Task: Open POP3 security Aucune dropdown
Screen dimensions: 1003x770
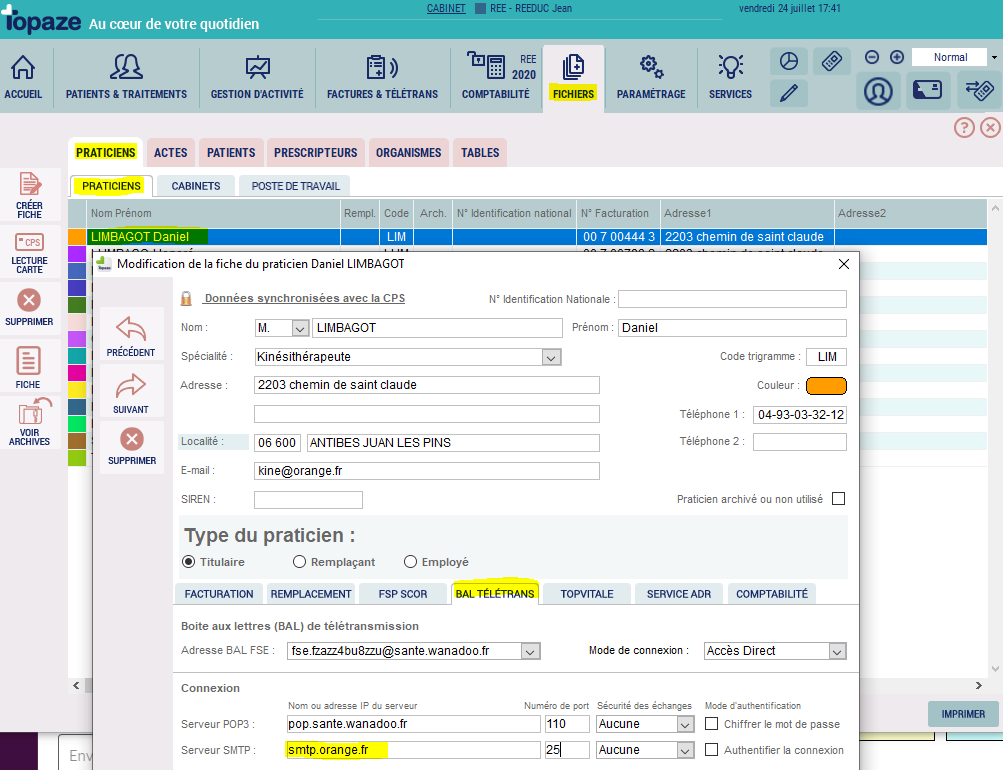Action: [x=685, y=724]
